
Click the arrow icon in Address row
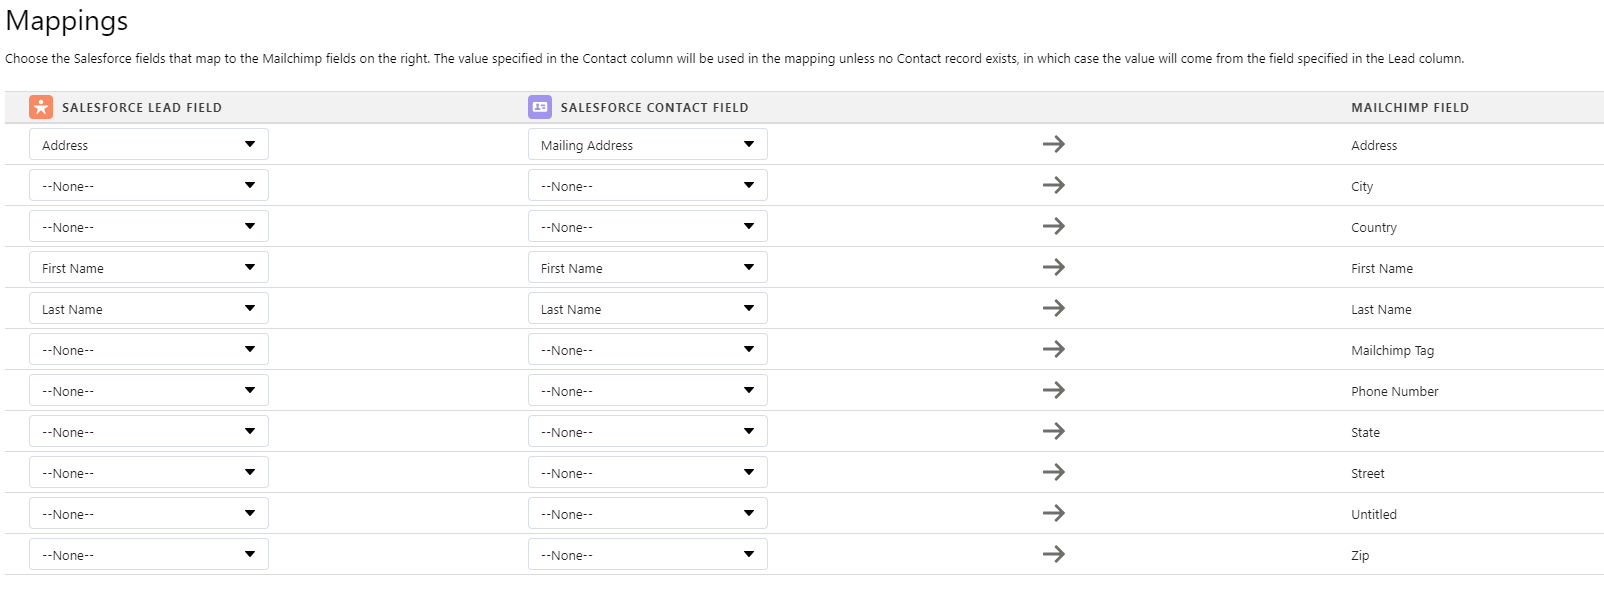click(x=1053, y=144)
